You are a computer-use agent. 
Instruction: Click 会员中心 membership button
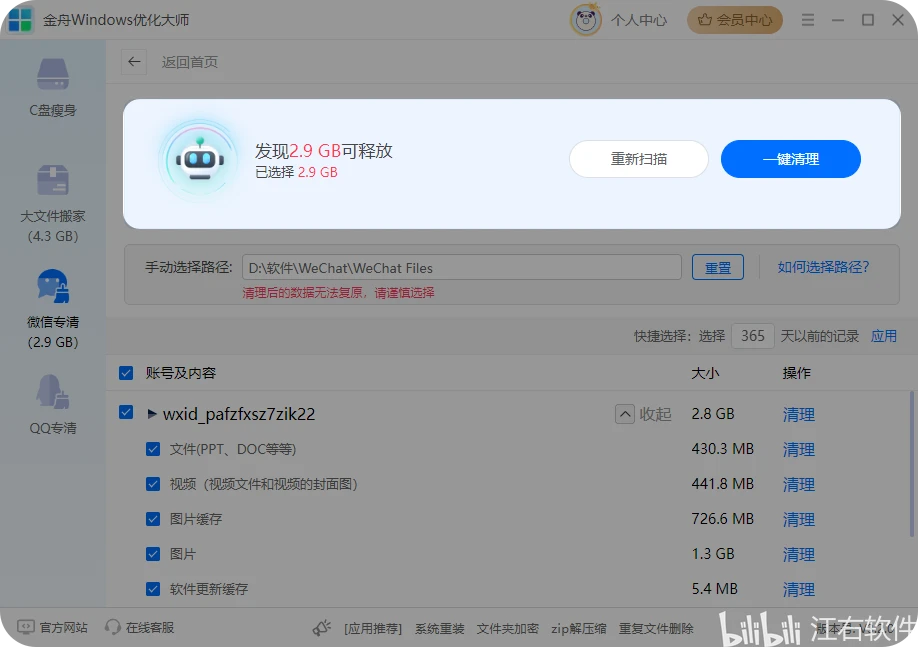[735, 20]
